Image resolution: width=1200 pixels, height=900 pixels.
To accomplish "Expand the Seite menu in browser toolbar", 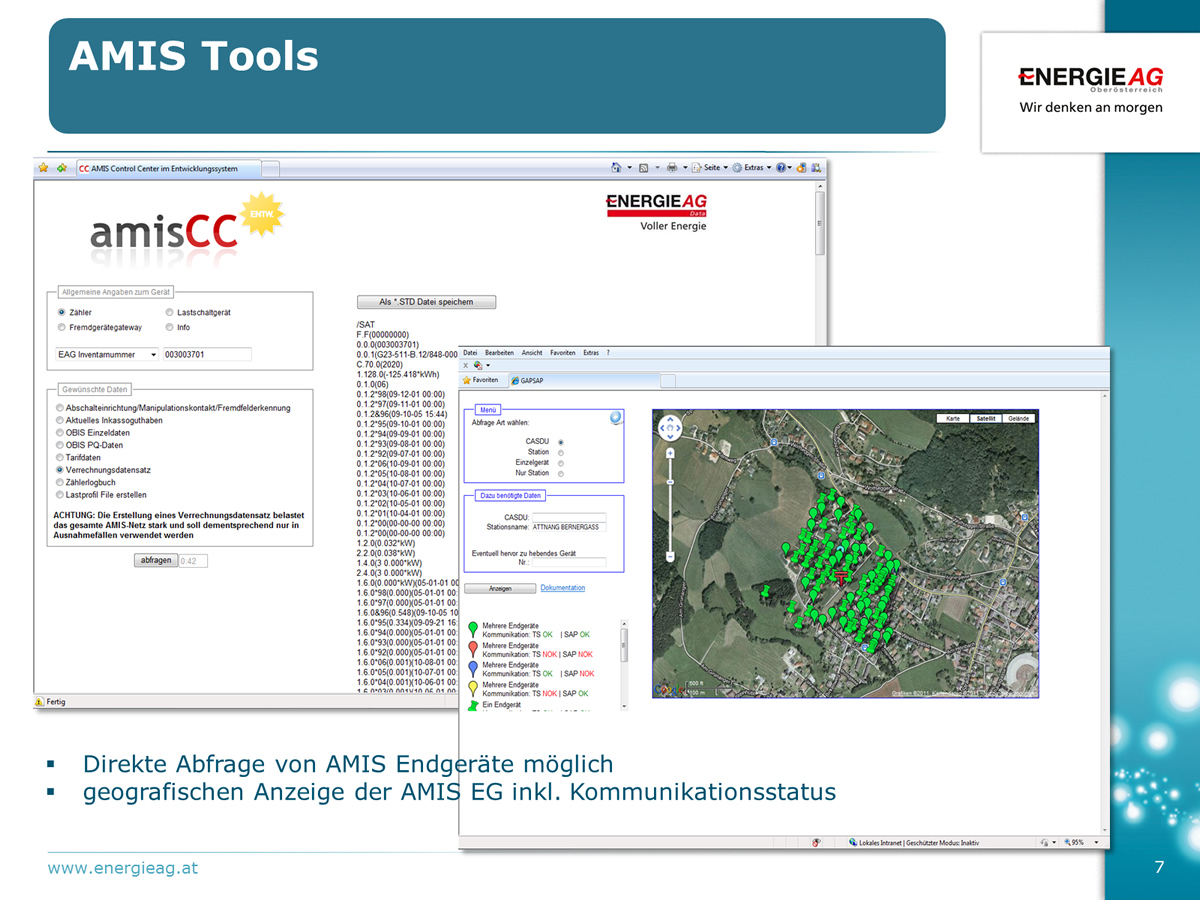I will tap(711, 168).
